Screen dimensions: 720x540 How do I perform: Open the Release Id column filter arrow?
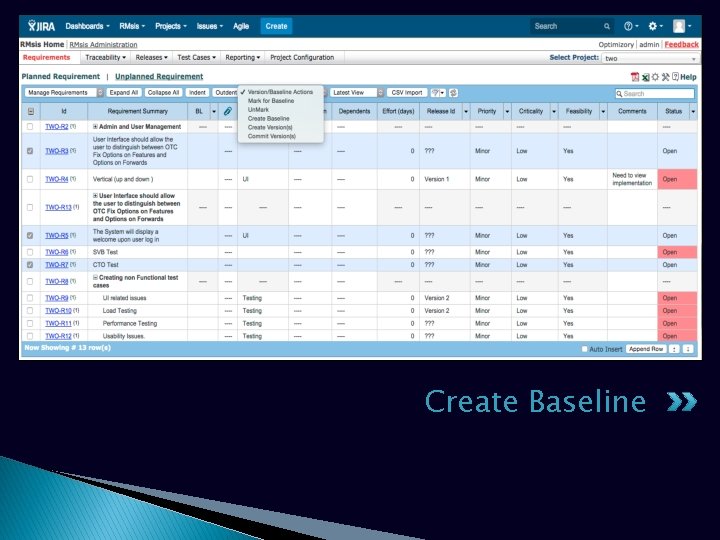tap(466, 111)
